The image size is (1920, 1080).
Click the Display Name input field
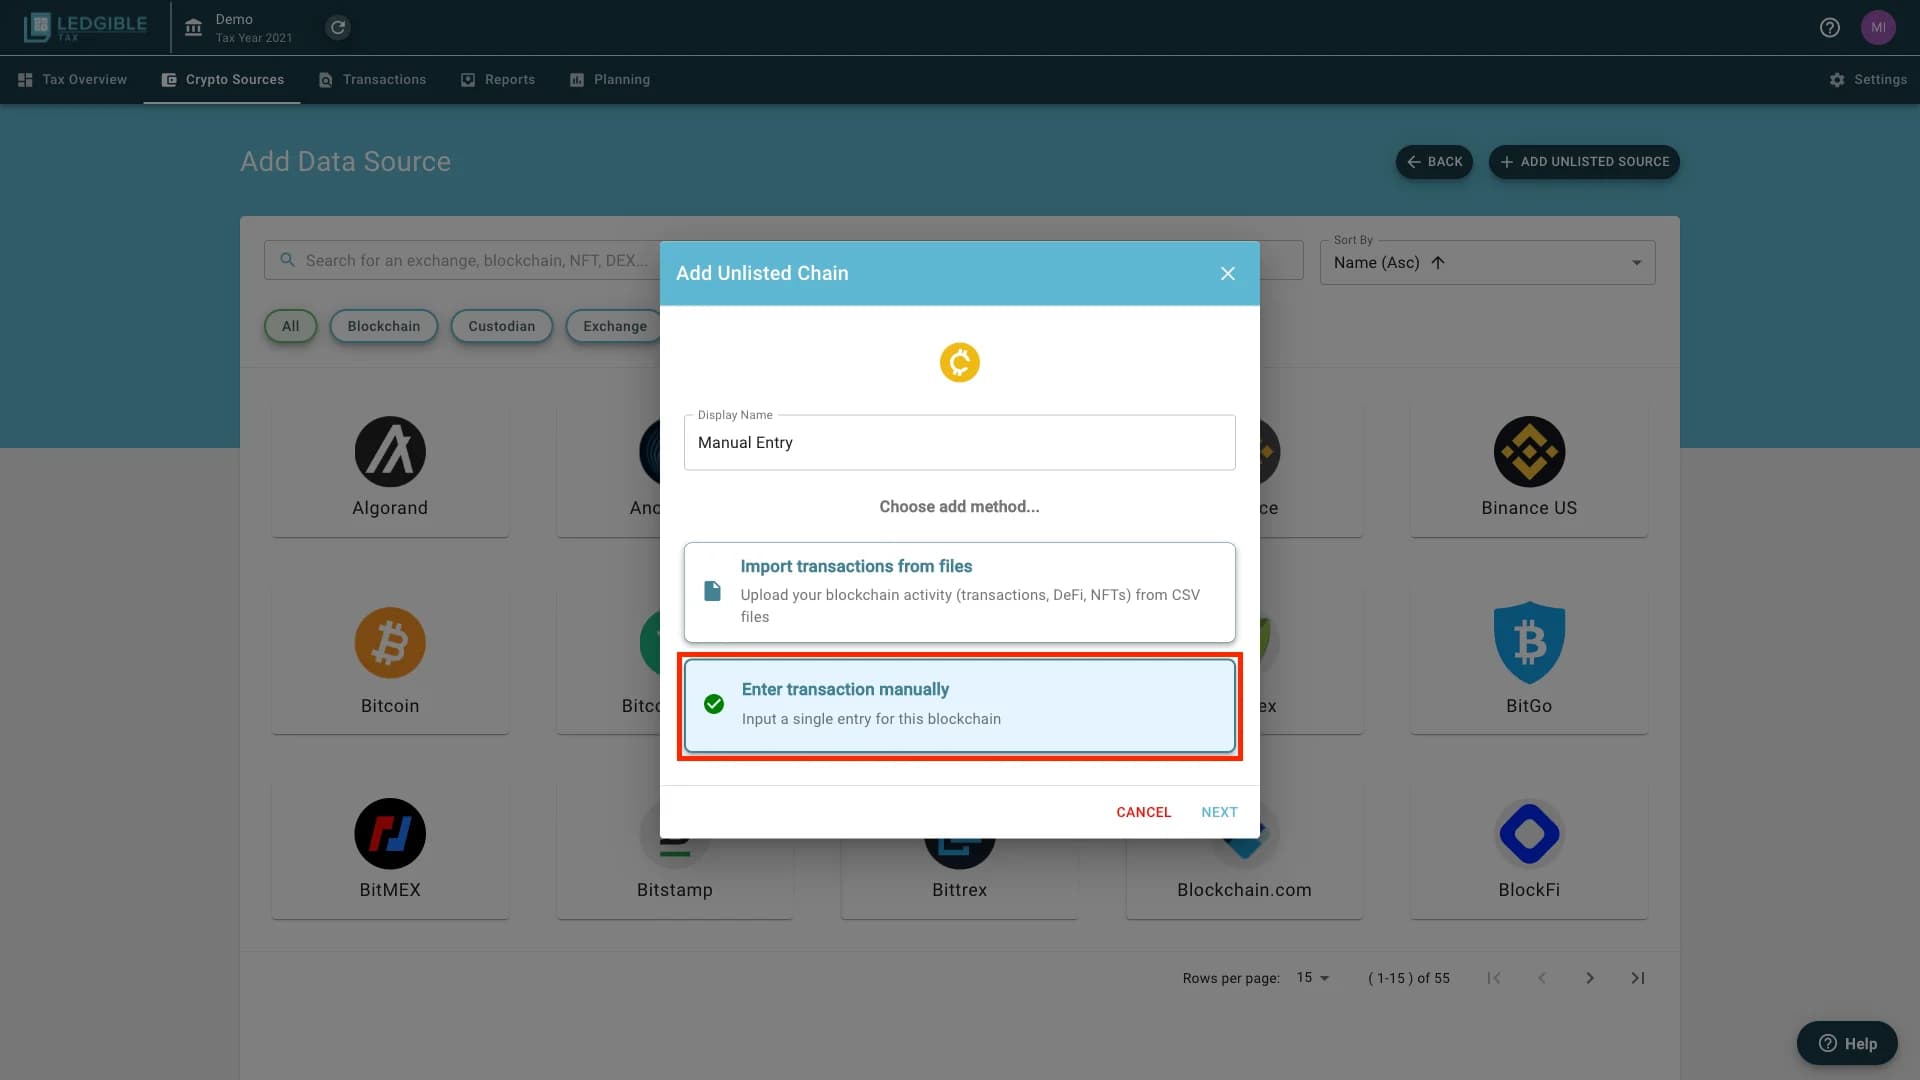(x=959, y=442)
